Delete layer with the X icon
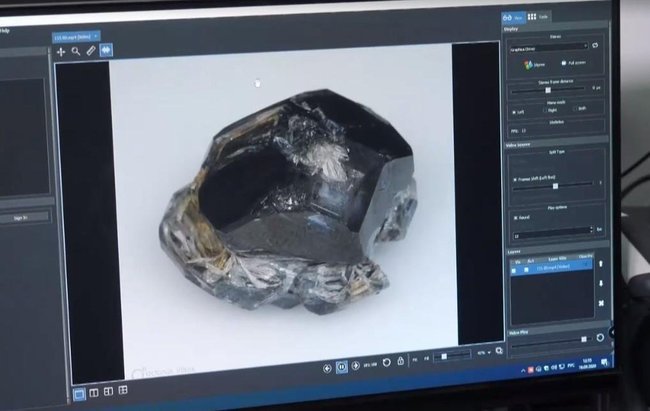The width and height of the screenshot is (650, 411). [601, 303]
